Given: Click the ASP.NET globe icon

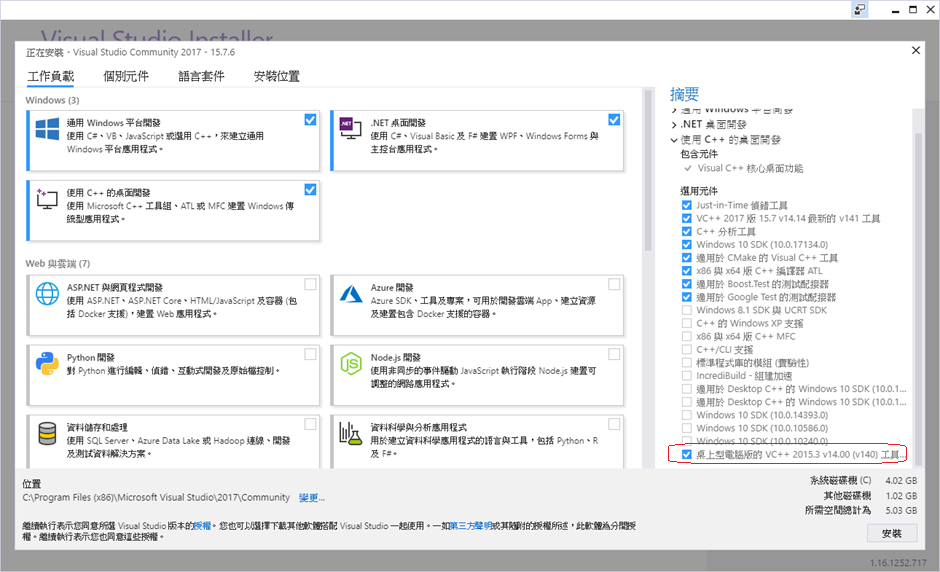Looking at the screenshot, I should pyautogui.click(x=47, y=293).
